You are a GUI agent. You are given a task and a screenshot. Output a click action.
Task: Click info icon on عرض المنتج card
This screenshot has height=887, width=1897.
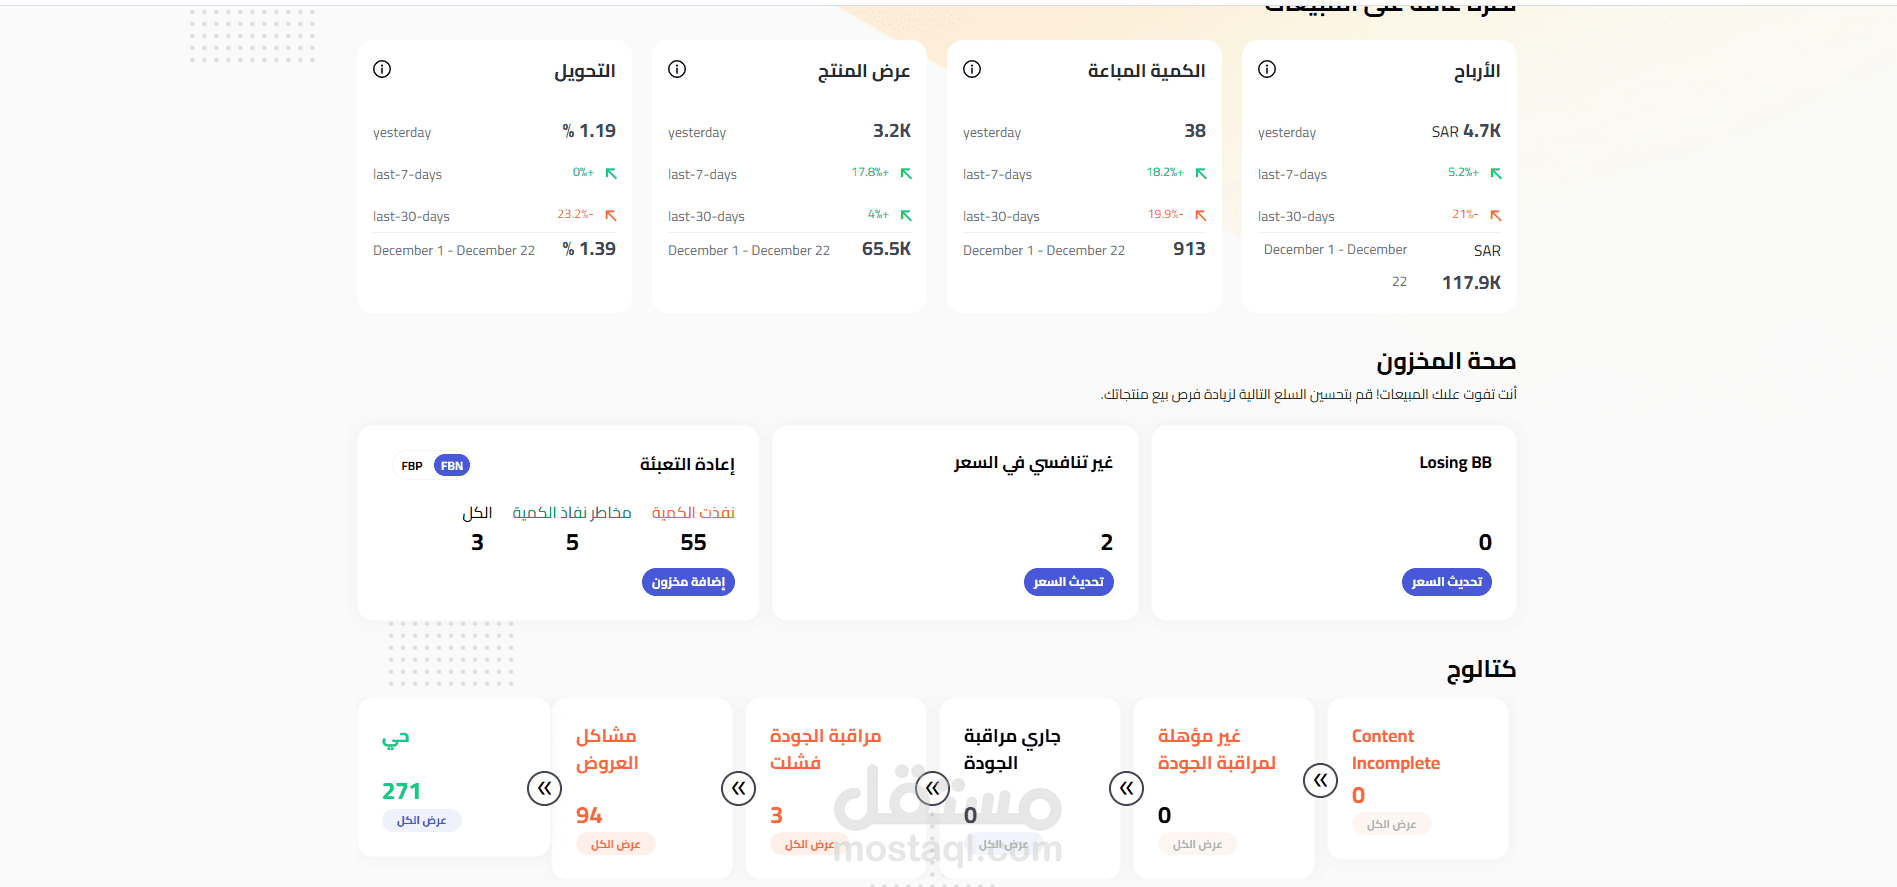tap(677, 69)
